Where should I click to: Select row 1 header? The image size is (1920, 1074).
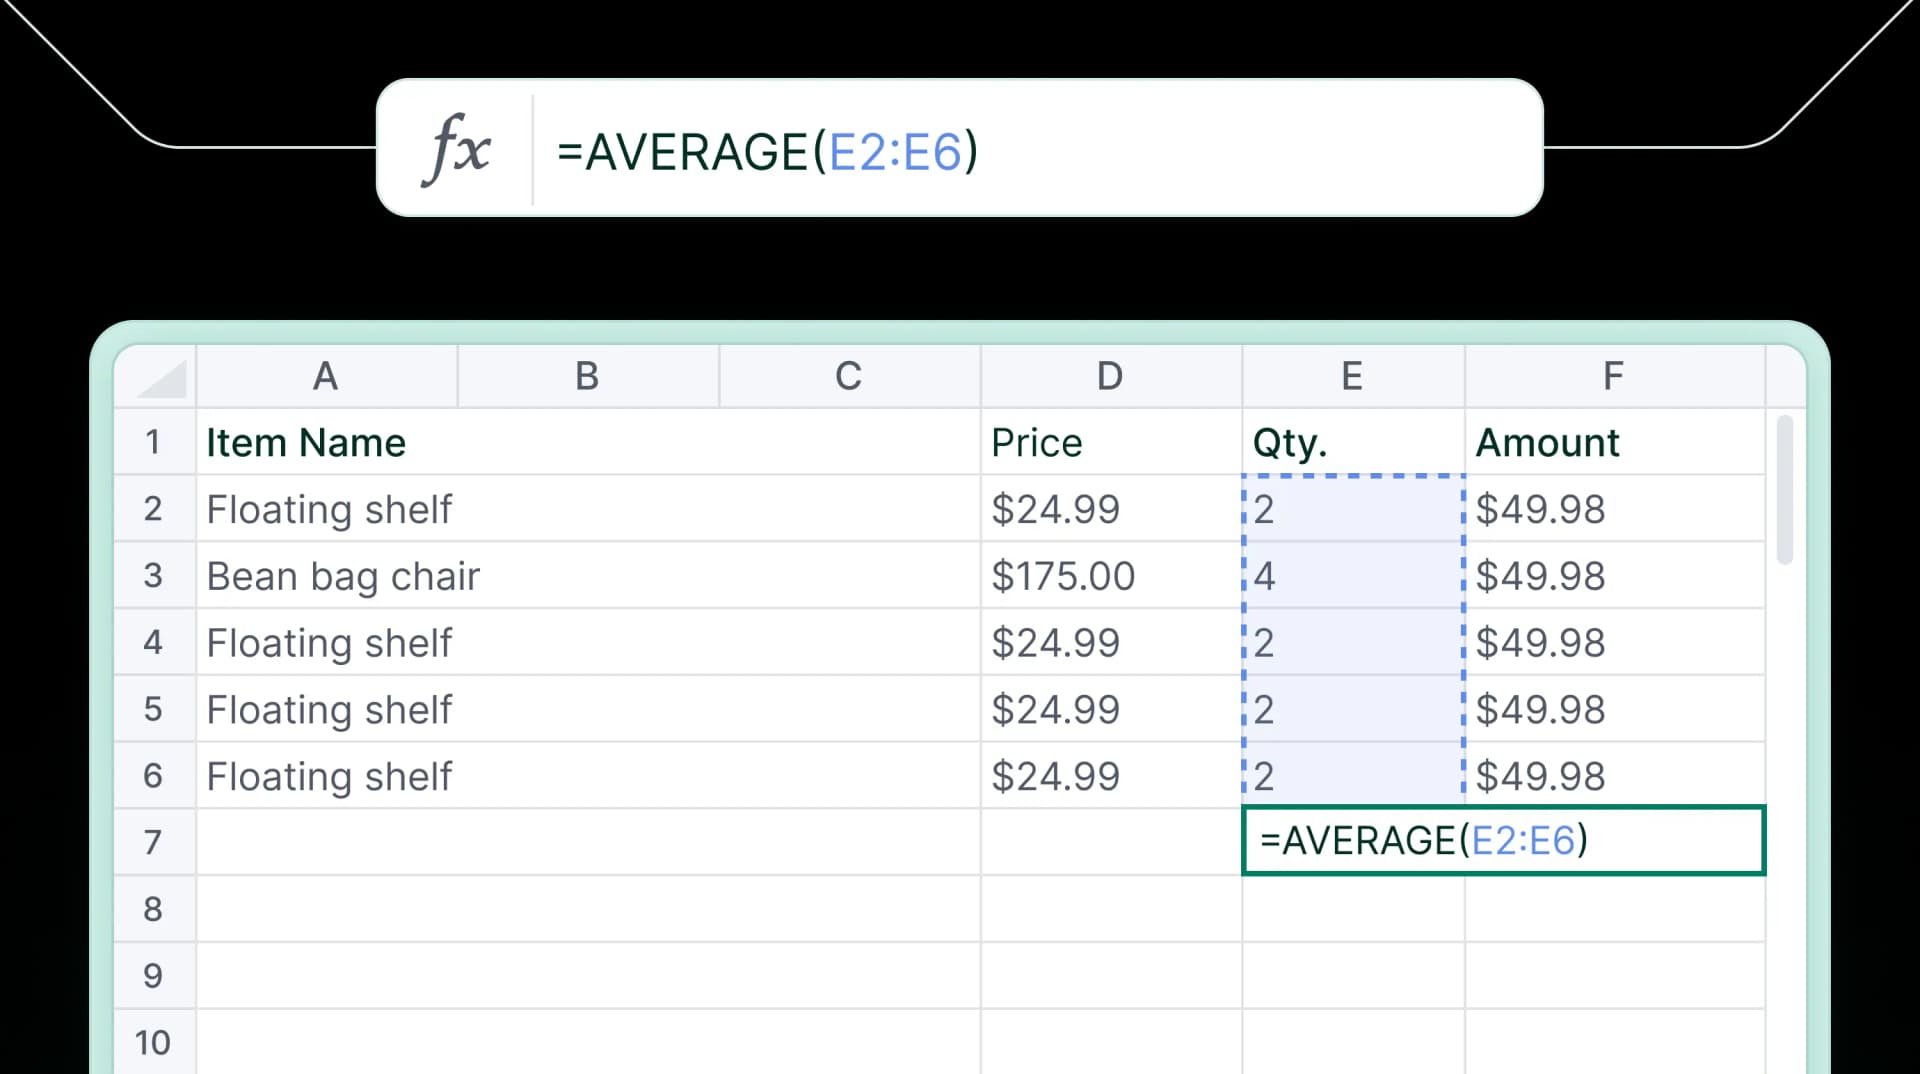coord(154,441)
